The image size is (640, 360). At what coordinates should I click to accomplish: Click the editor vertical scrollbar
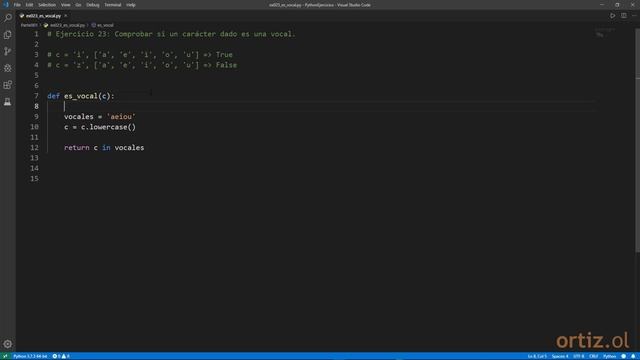(x=638, y=139)
